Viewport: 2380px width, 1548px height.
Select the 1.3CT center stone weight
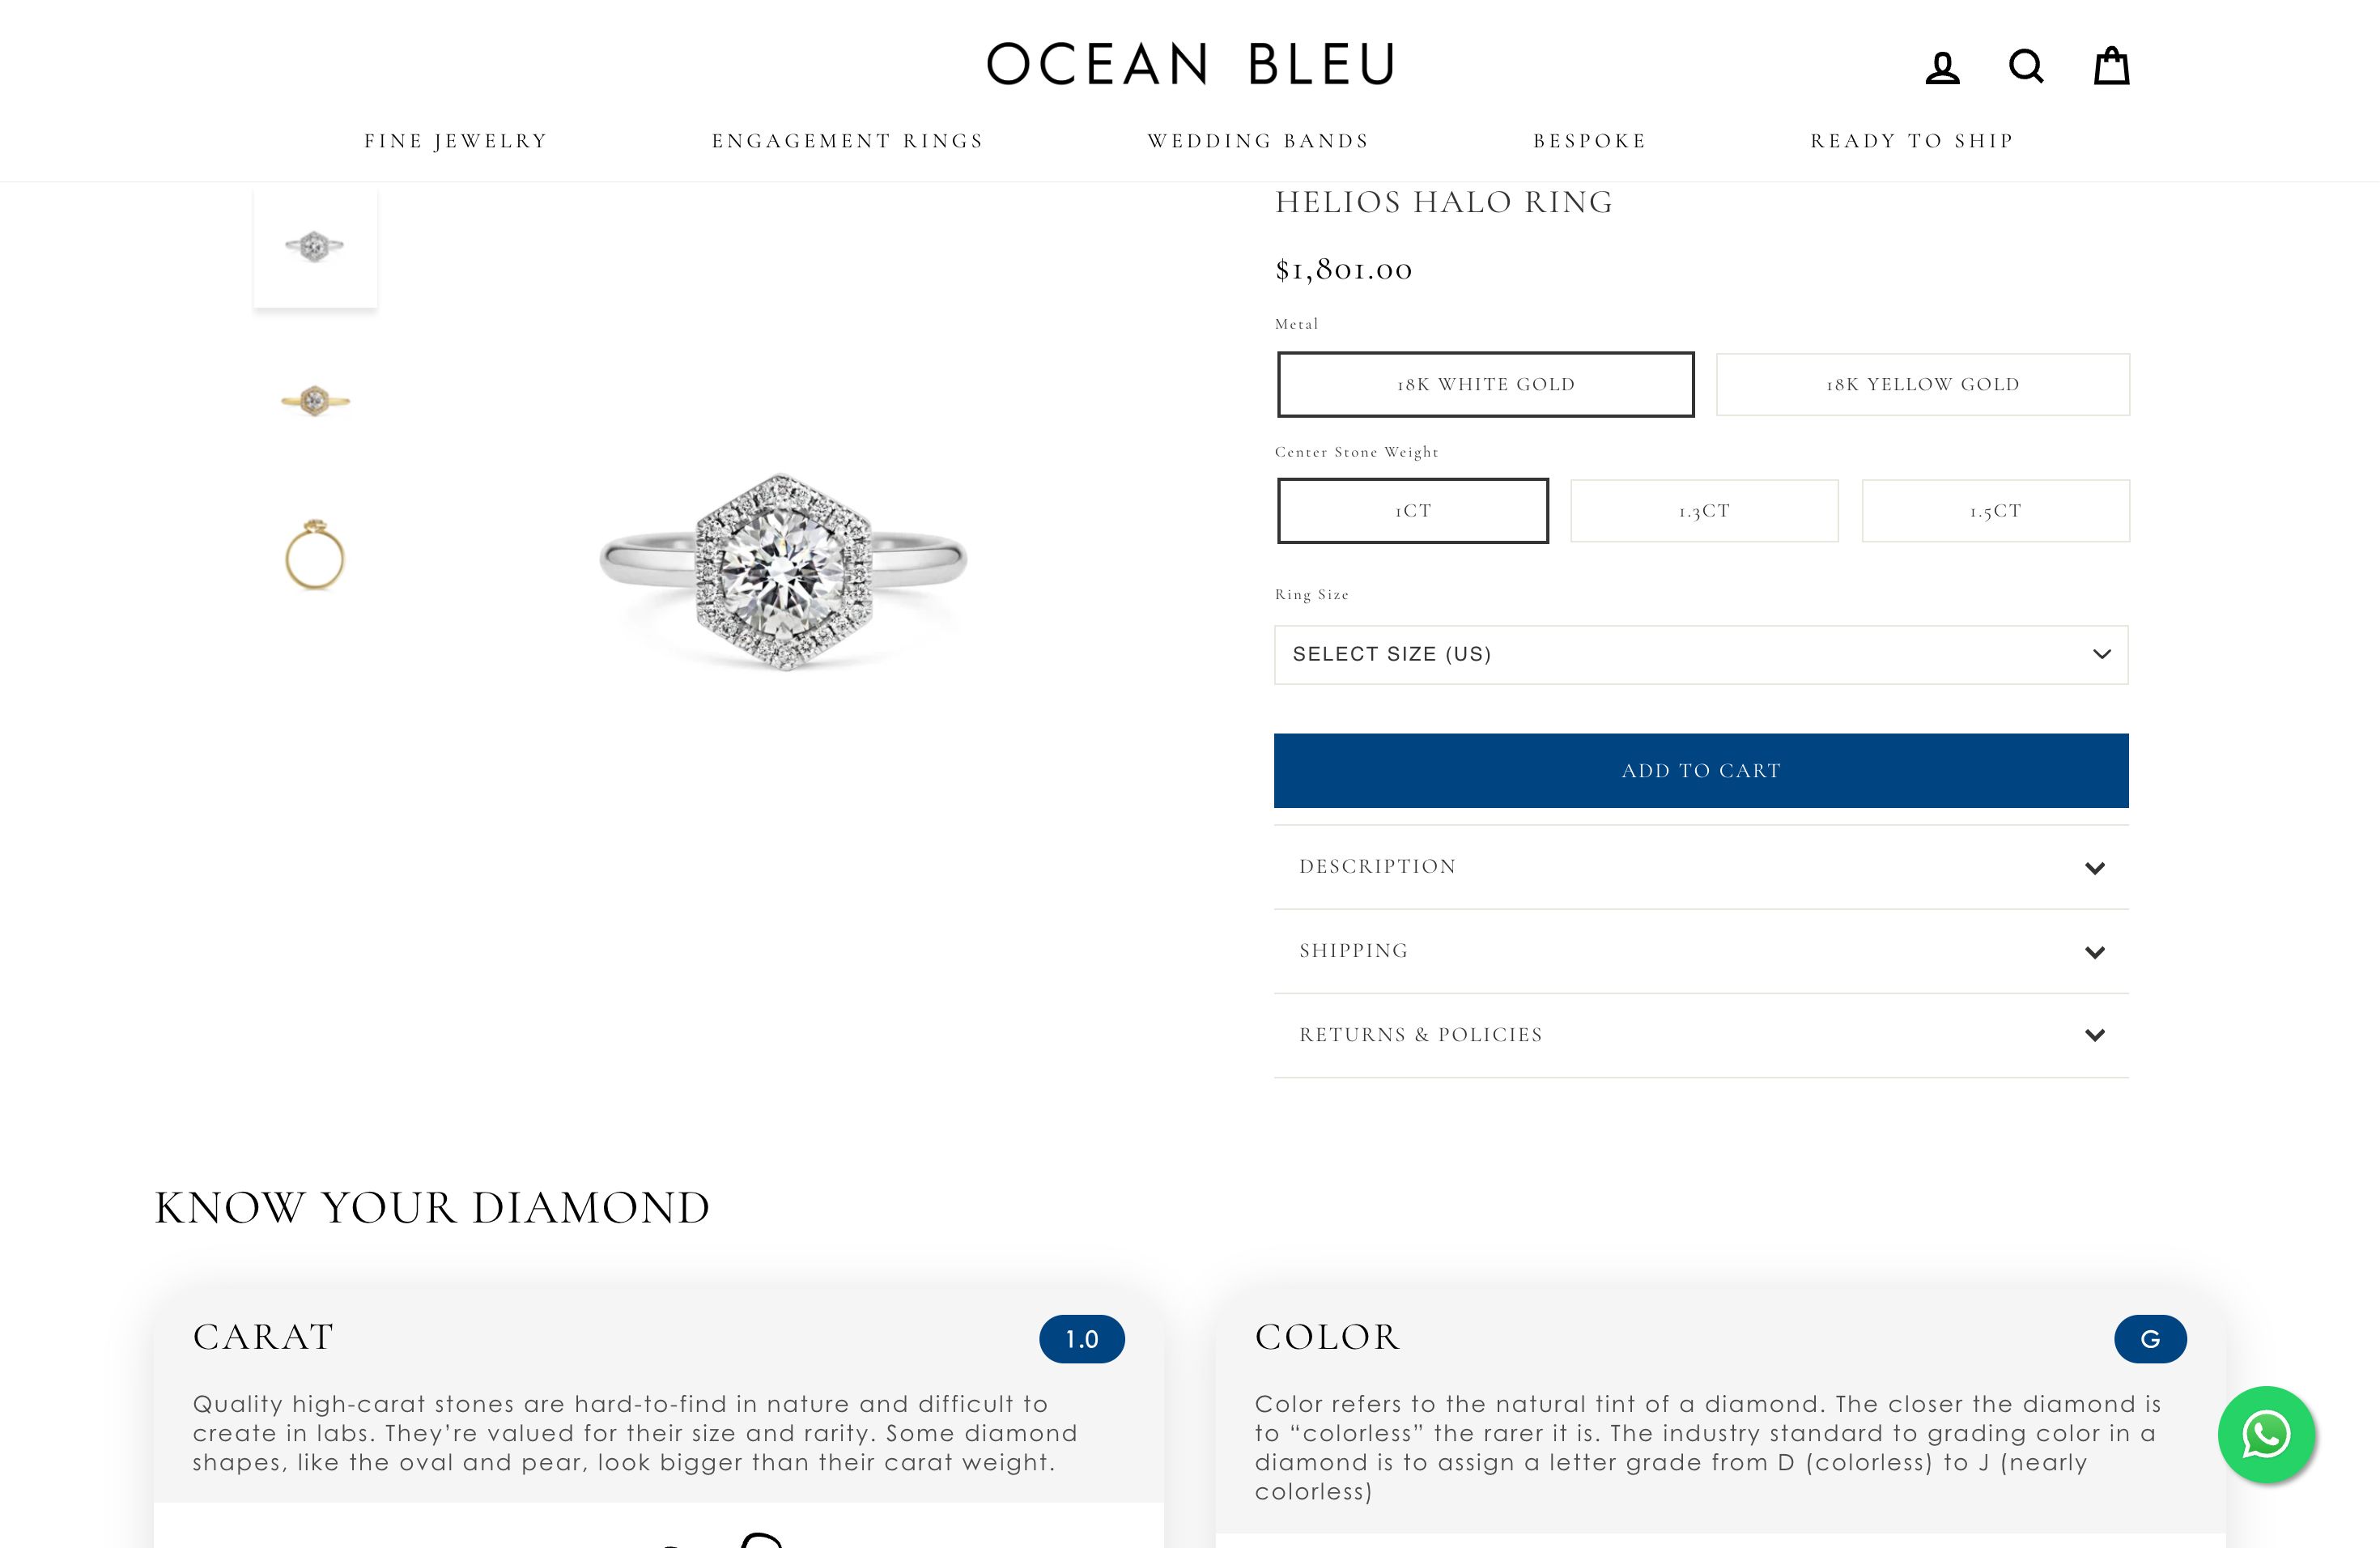coord(1703,510)
